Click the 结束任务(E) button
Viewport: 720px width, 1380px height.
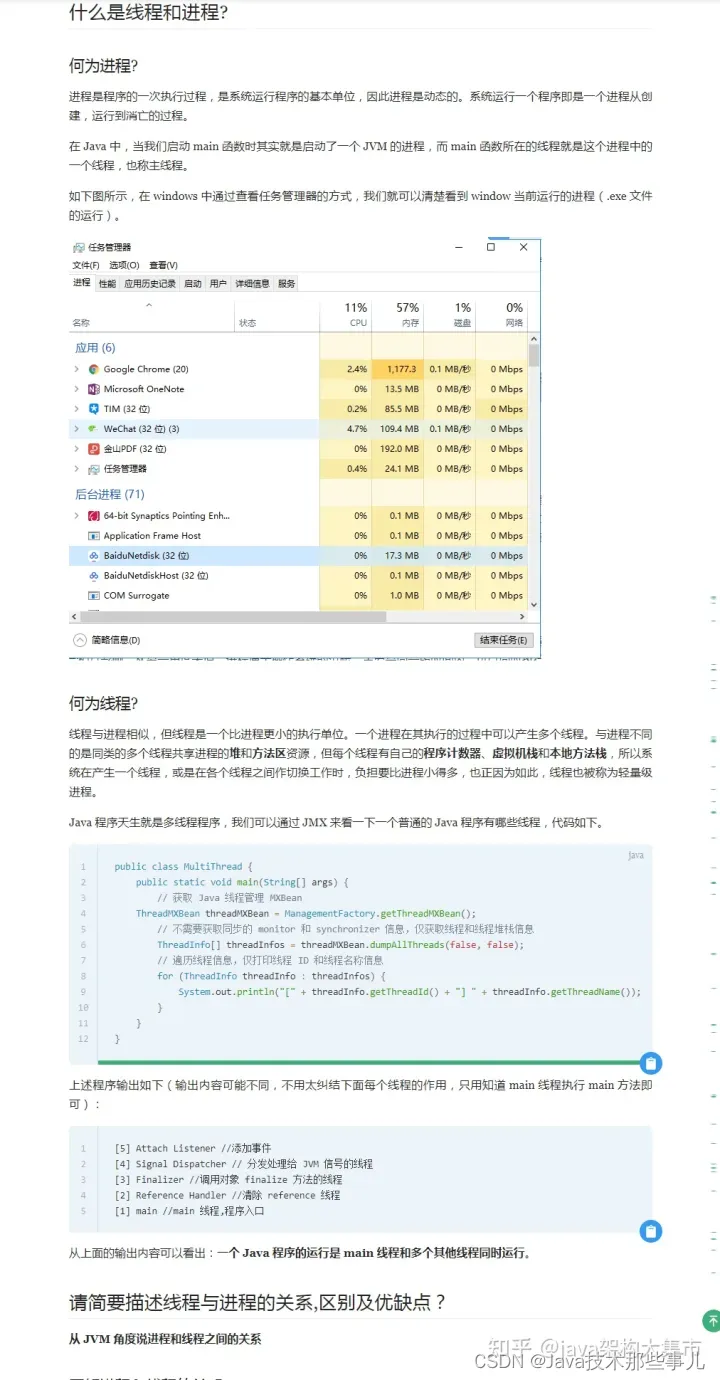point(503,640)
